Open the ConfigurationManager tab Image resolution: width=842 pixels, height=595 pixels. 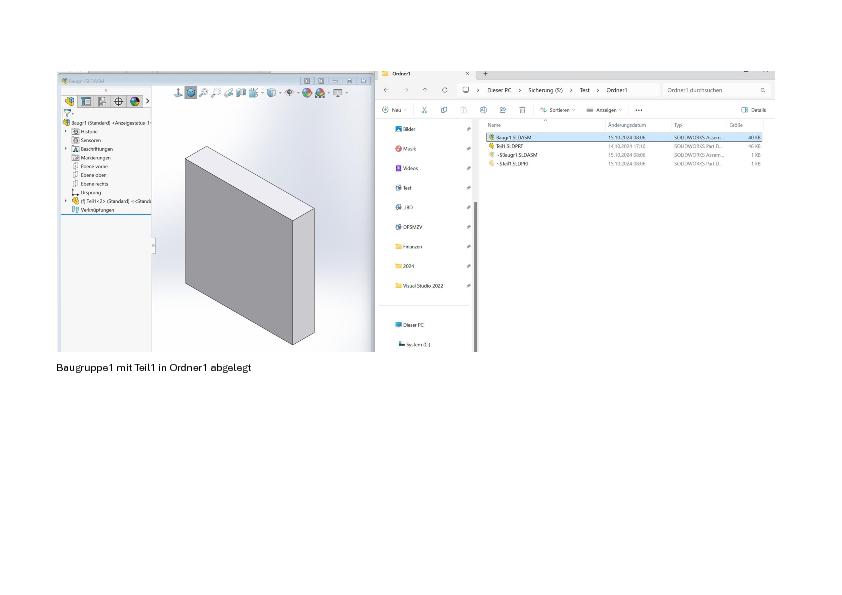102,101
